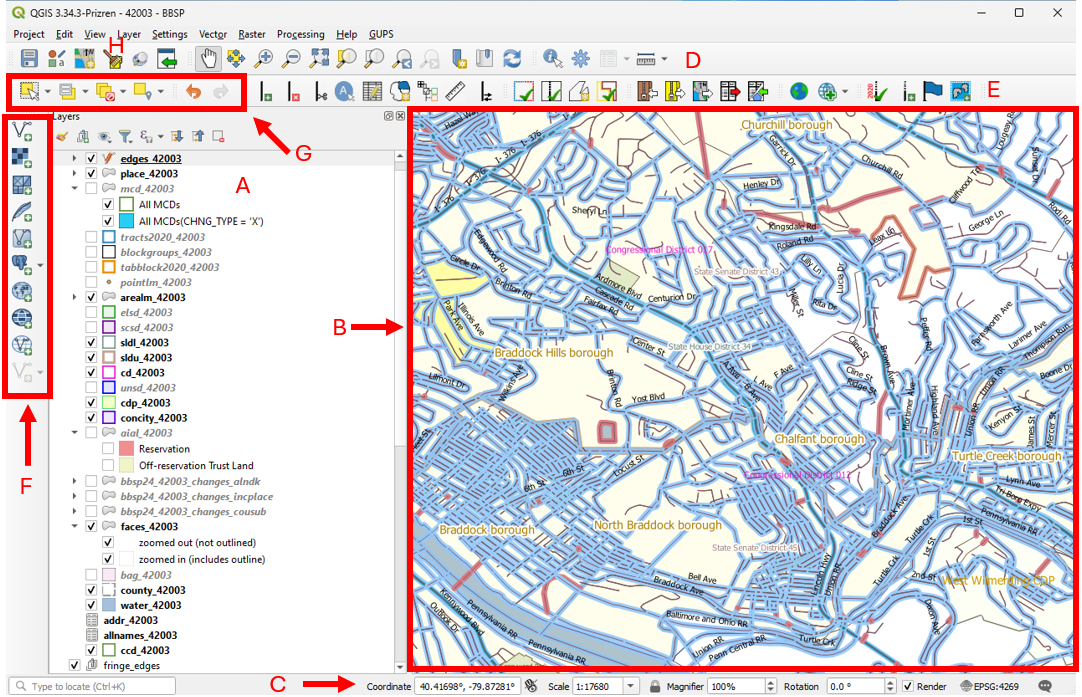Viewport: 1082px width, 697px height.
Task: Click the Zoom In magnifier tool
Action: (x=265, y=58)
